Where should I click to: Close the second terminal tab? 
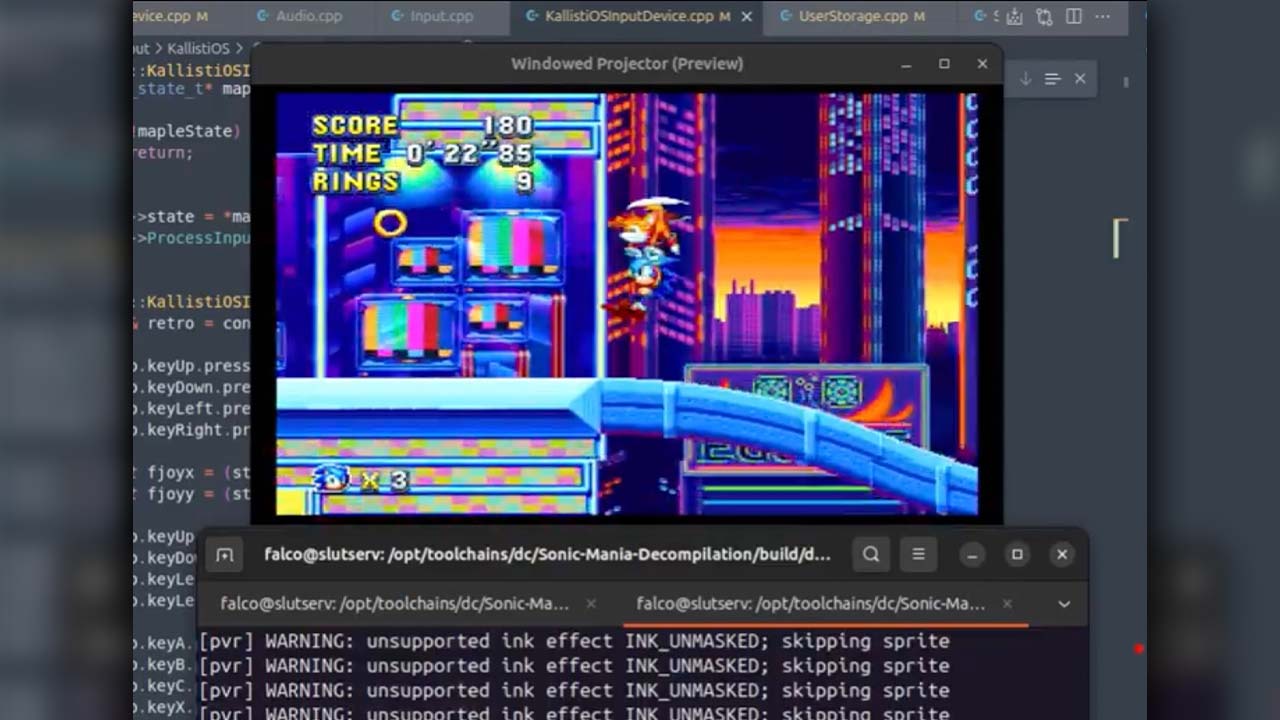[x=1007, y=604]
